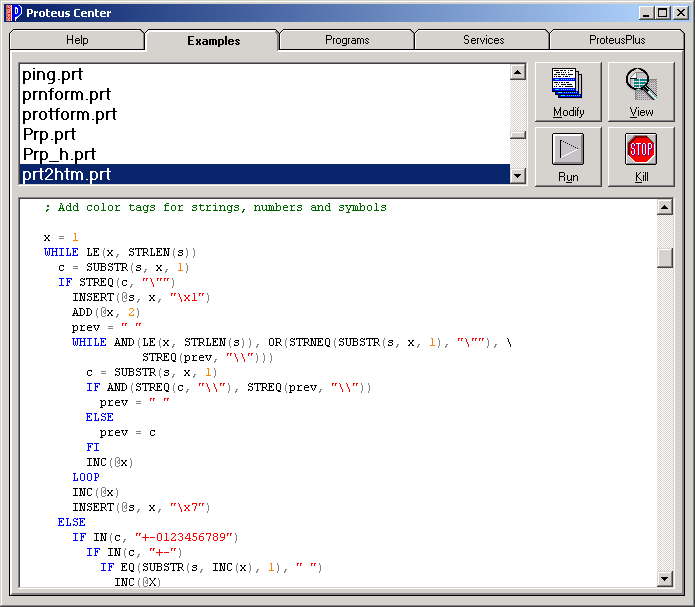Open the ProteusPlus tab

pyautogui.click(x=617, y=40)
